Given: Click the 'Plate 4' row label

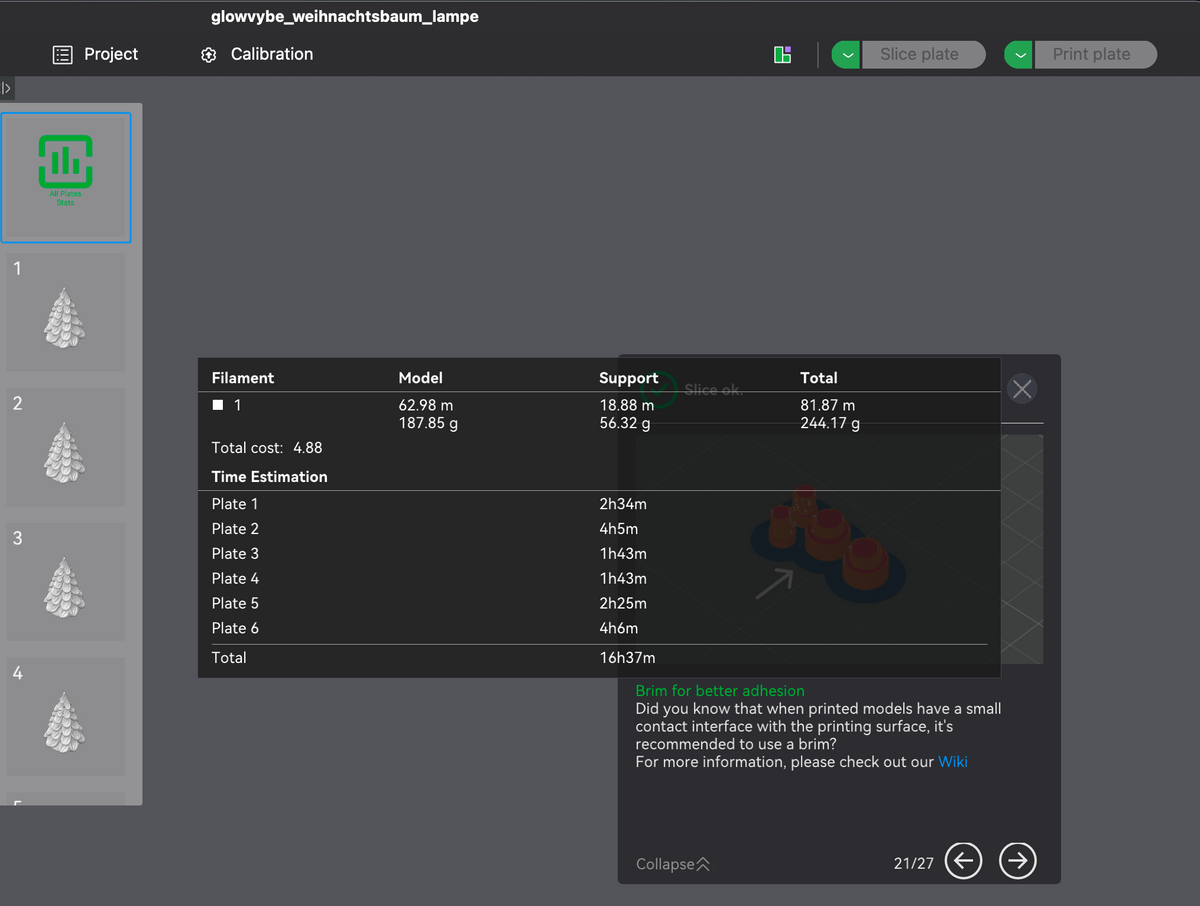Looking at the screenshot, I should click(x=235, y=579).
